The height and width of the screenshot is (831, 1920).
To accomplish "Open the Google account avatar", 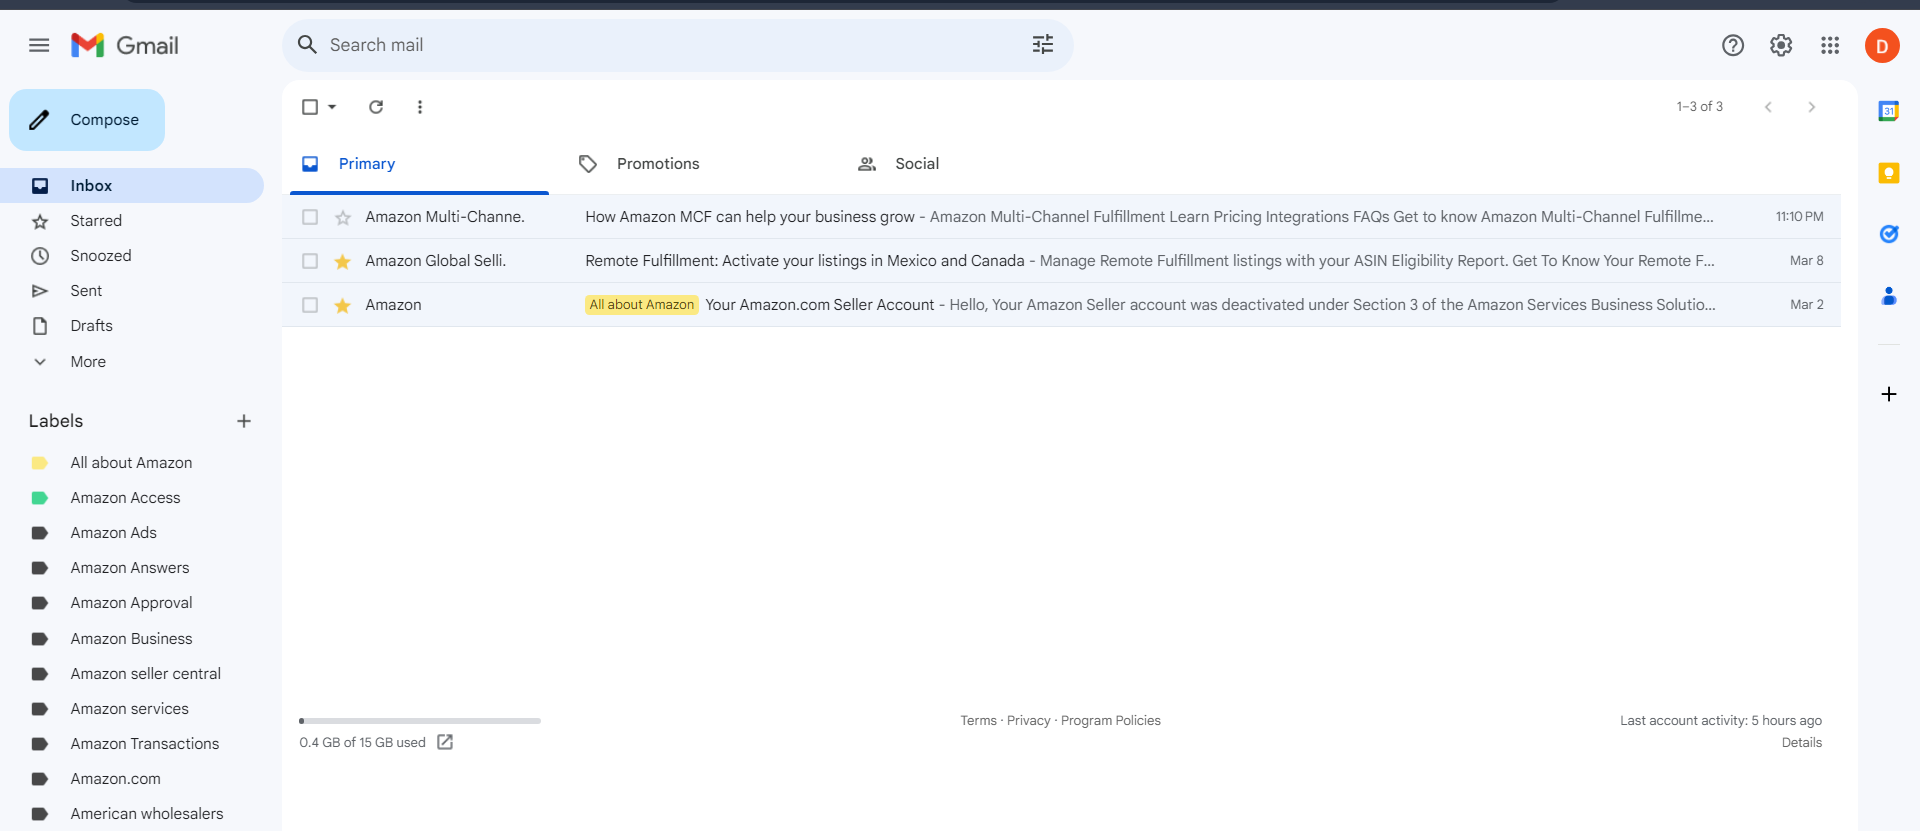I will pyautogui.click(x=1882, y=45).
